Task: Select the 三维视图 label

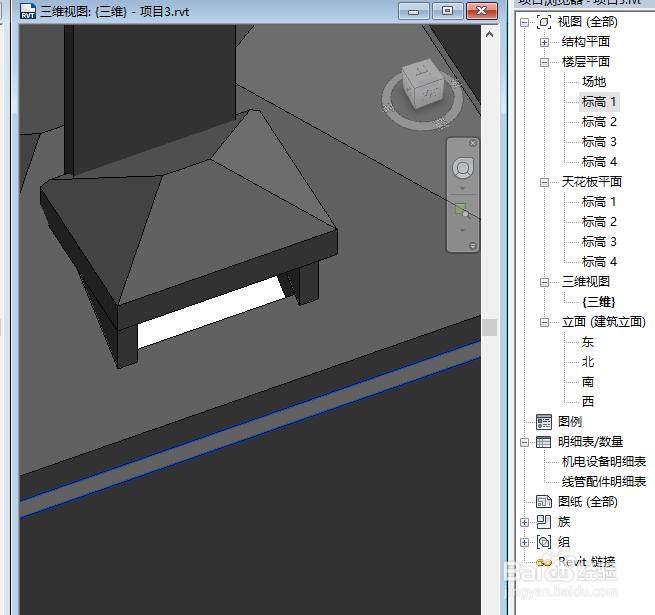Action: [x=586, y=282]
